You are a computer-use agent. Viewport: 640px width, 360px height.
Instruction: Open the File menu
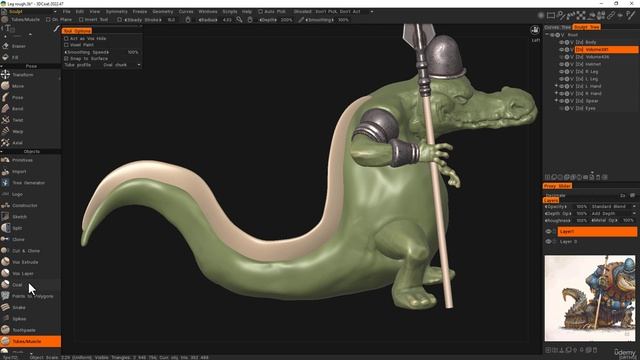coord(67,12)
